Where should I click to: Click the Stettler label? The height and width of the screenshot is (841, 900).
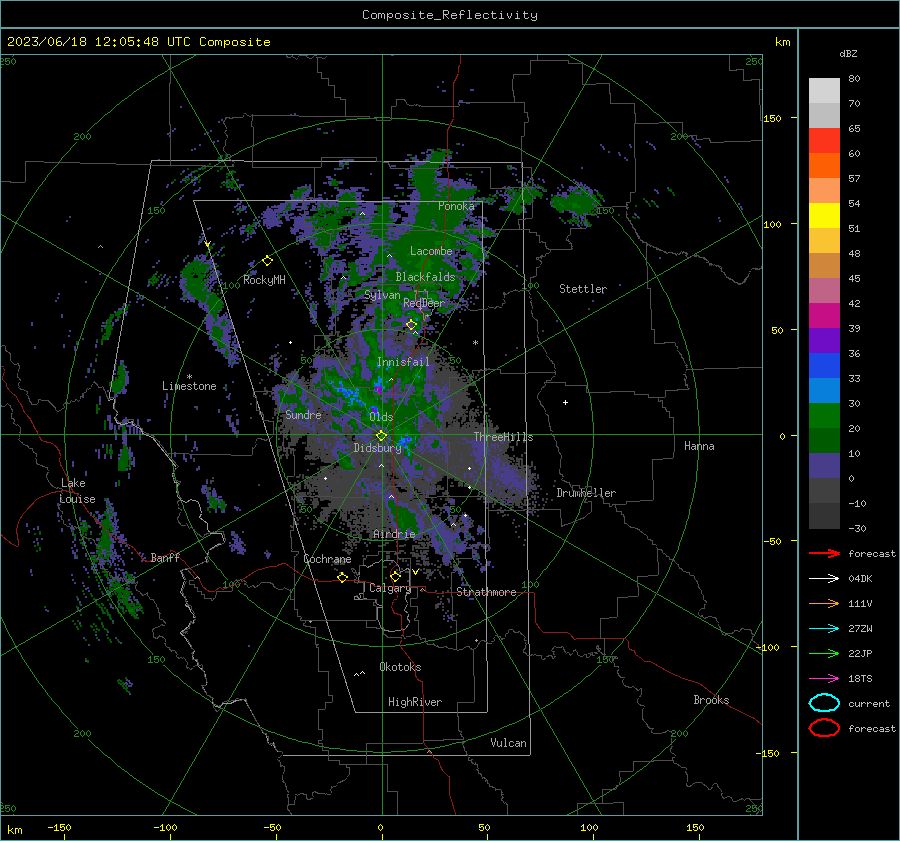click(x=583, y=289)
